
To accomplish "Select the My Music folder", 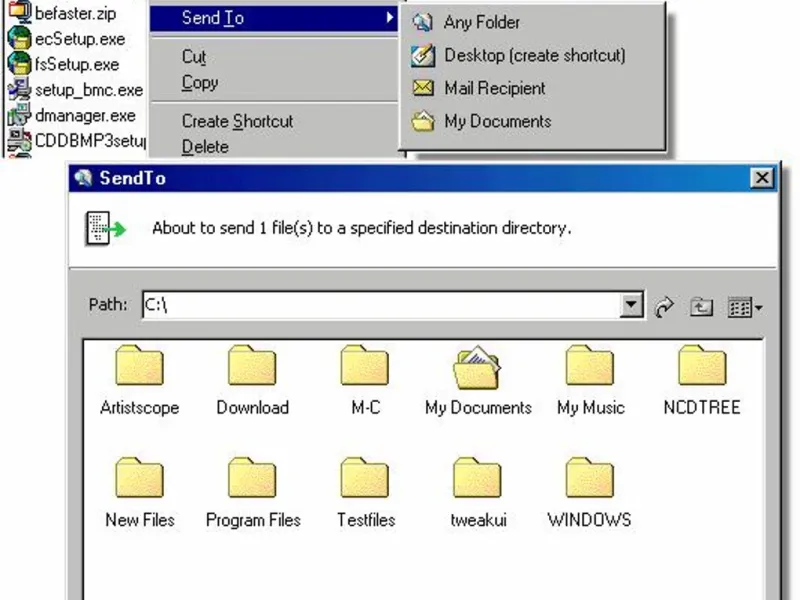I will pos(590,381).
